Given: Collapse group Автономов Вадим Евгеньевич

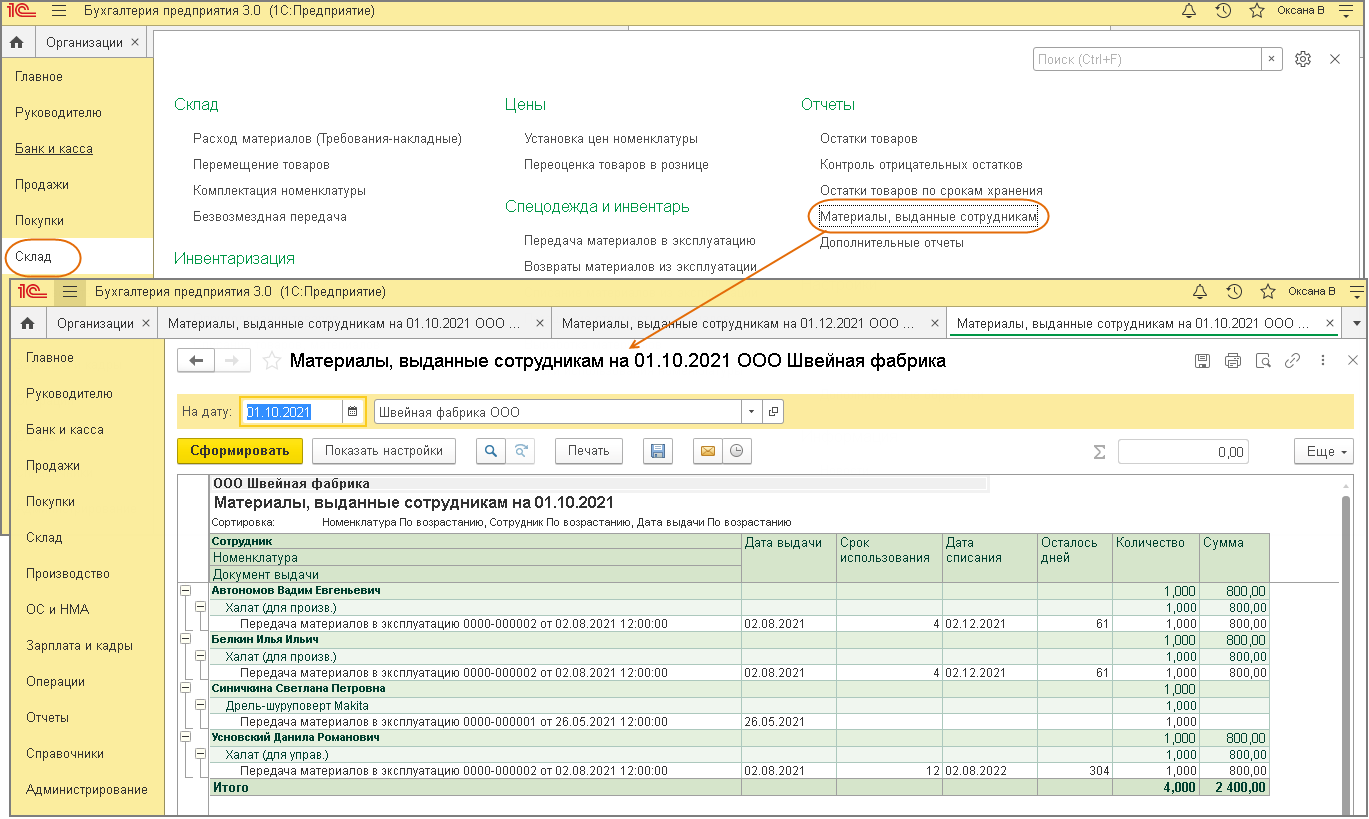Looking at the screenshot, I should coord(185,591).
